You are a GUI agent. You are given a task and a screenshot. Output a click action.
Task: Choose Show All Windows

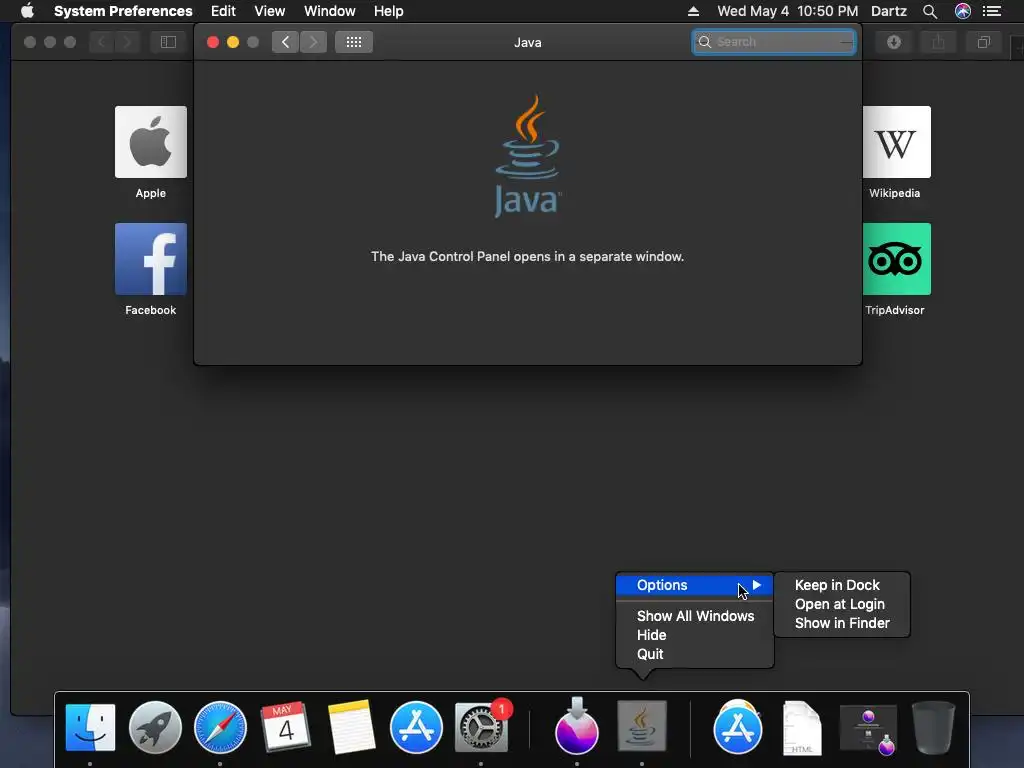[695, 616]
